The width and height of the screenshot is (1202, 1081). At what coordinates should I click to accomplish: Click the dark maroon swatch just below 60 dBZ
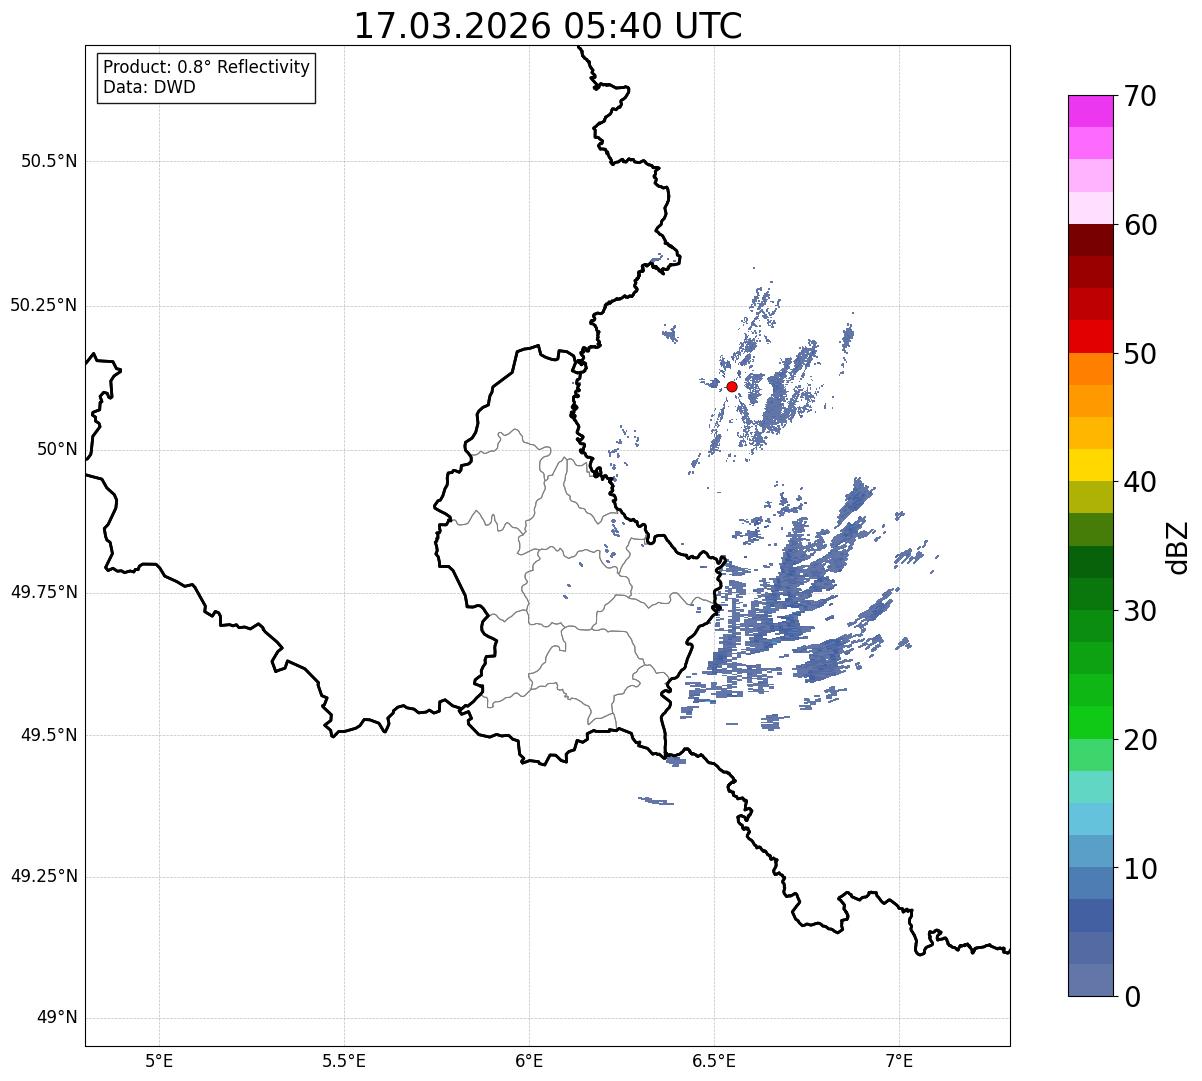(1090, 240)
